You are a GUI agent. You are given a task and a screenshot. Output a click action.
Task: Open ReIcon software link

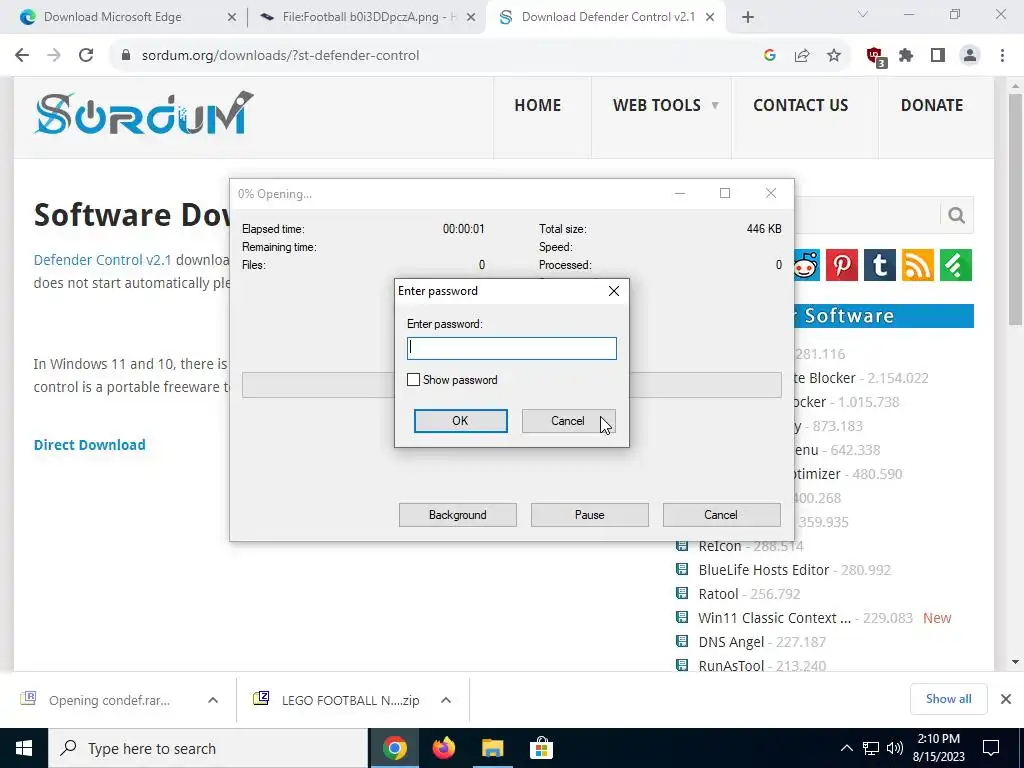pyautogui.click(x=720, y=546)
